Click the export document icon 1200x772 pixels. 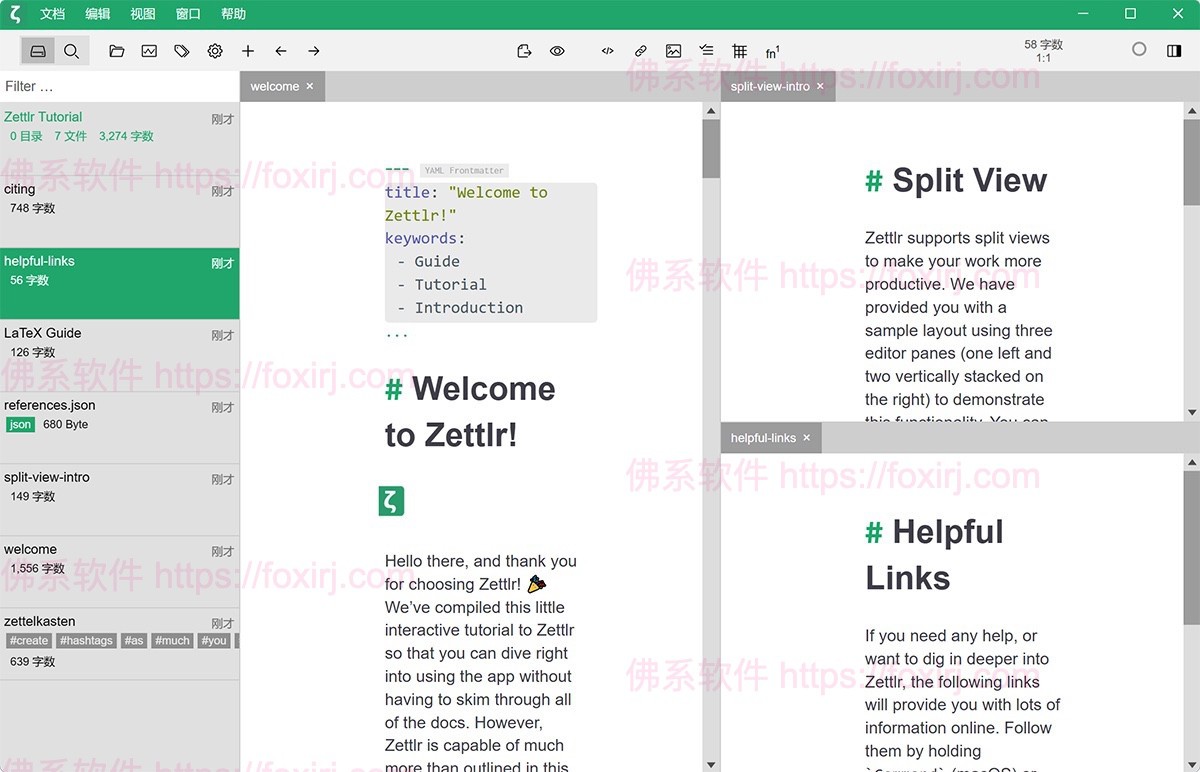[524, 51]
